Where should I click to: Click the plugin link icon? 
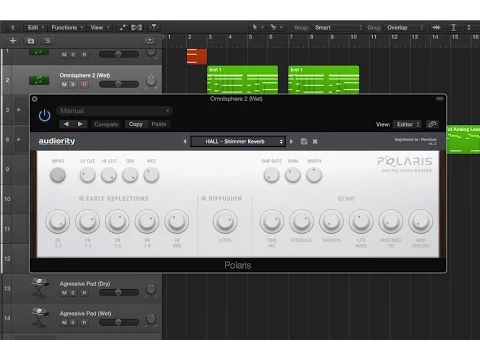pos(432,124)
